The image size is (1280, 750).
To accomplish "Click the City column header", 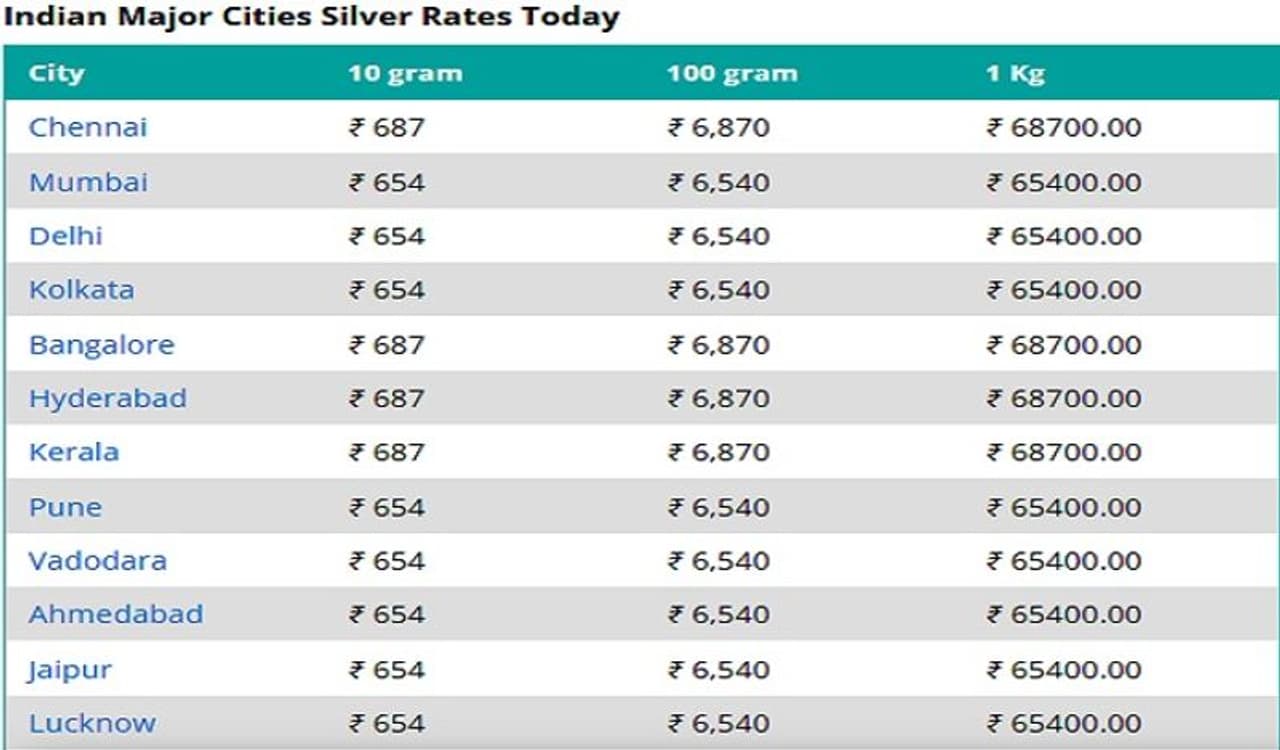I will (56, 74).
